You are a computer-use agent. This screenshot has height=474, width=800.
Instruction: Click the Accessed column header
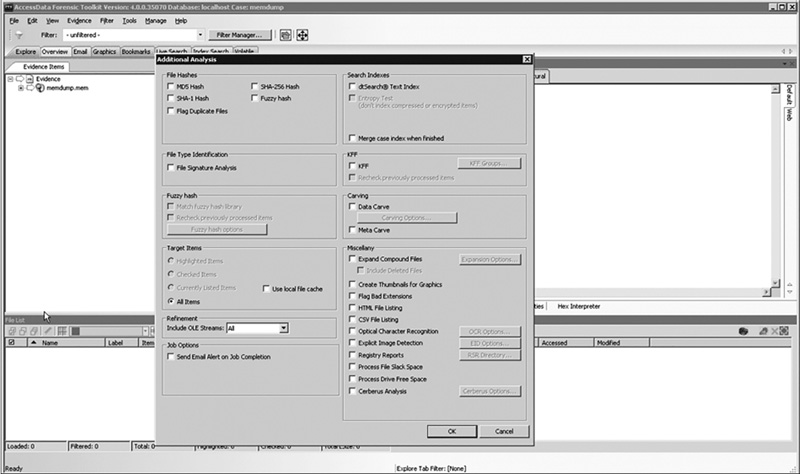[565, 343]
